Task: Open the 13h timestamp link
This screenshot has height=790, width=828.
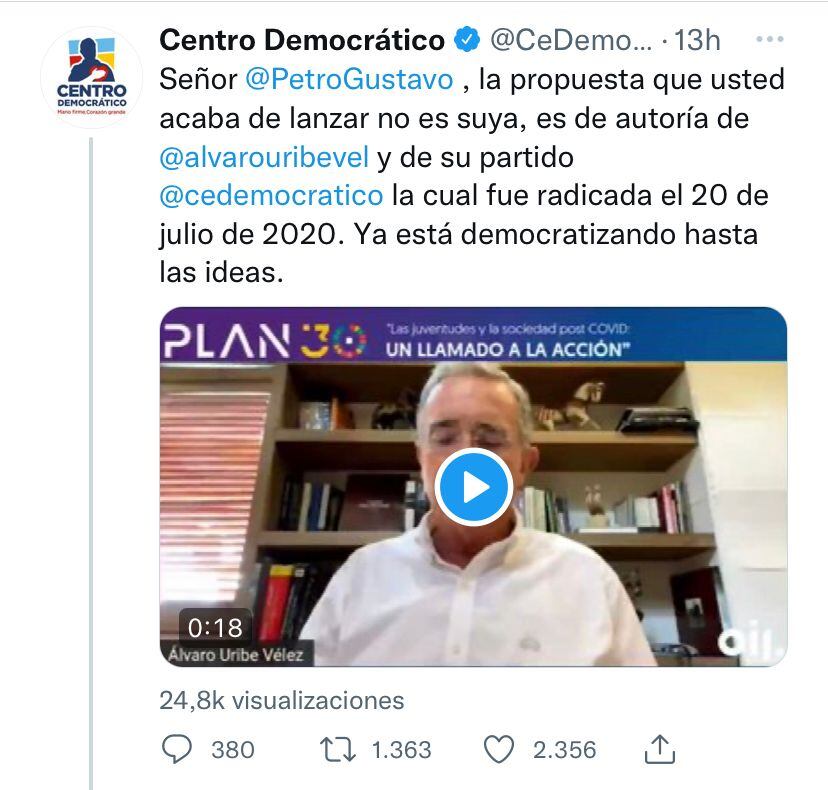Action: 697,40
